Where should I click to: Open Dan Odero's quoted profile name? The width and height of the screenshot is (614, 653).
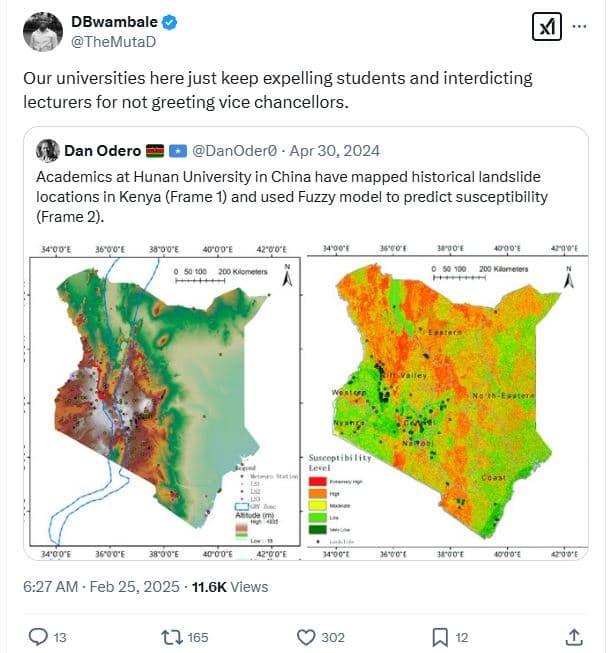click(x=101, y=151)
